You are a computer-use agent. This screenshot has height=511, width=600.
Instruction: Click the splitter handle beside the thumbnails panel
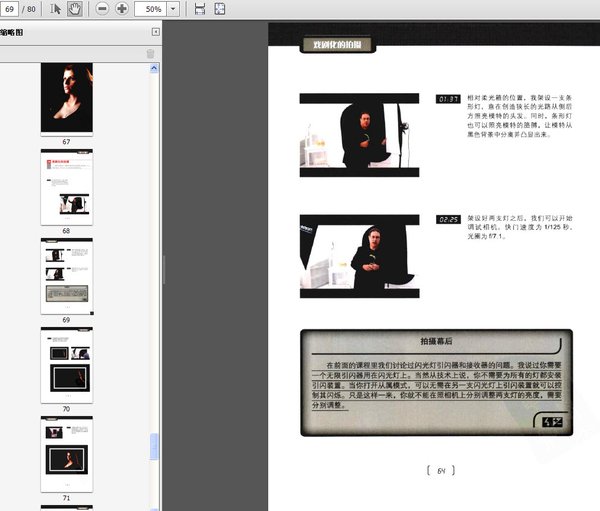[164, 269]
